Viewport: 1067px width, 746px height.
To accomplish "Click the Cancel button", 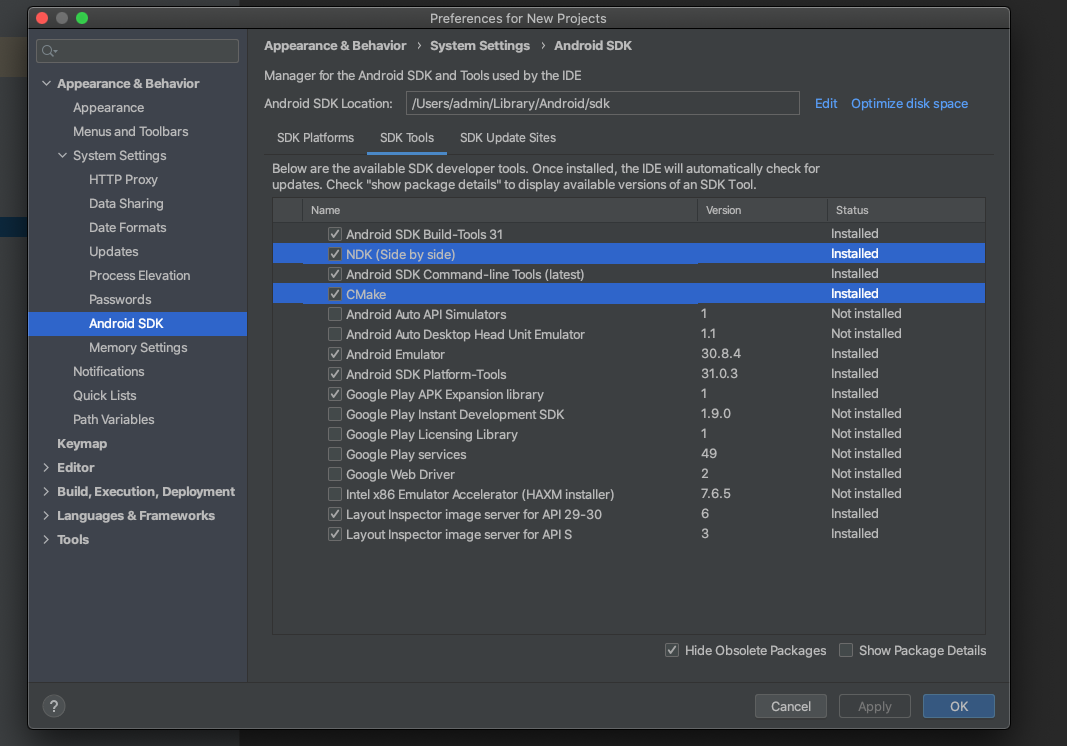I will [x=791, y=707].
